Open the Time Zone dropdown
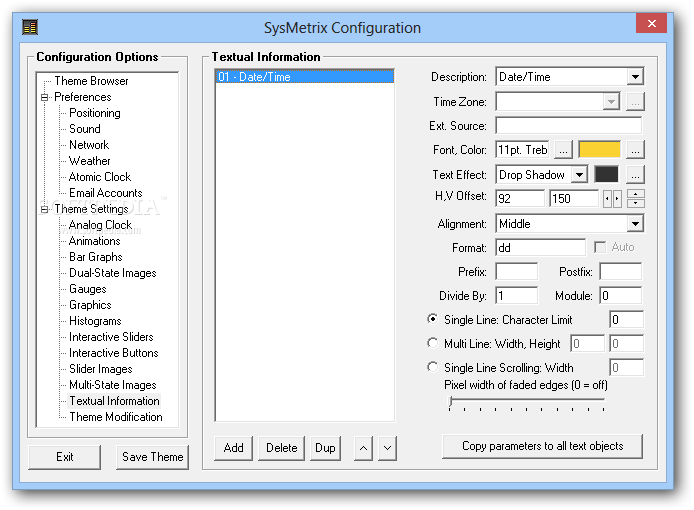The height and width of the screenshot is (510, 694). [611, 102]
